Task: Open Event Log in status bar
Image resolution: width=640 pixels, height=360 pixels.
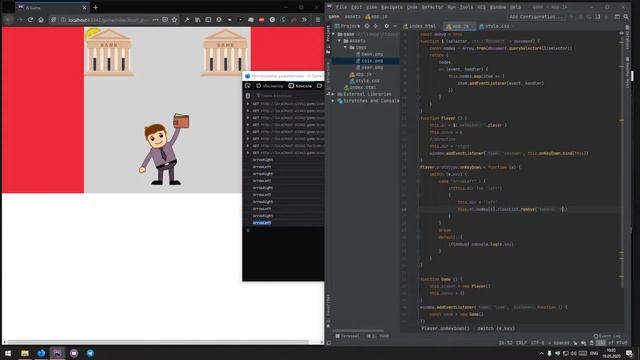Action: coord(608,336)
